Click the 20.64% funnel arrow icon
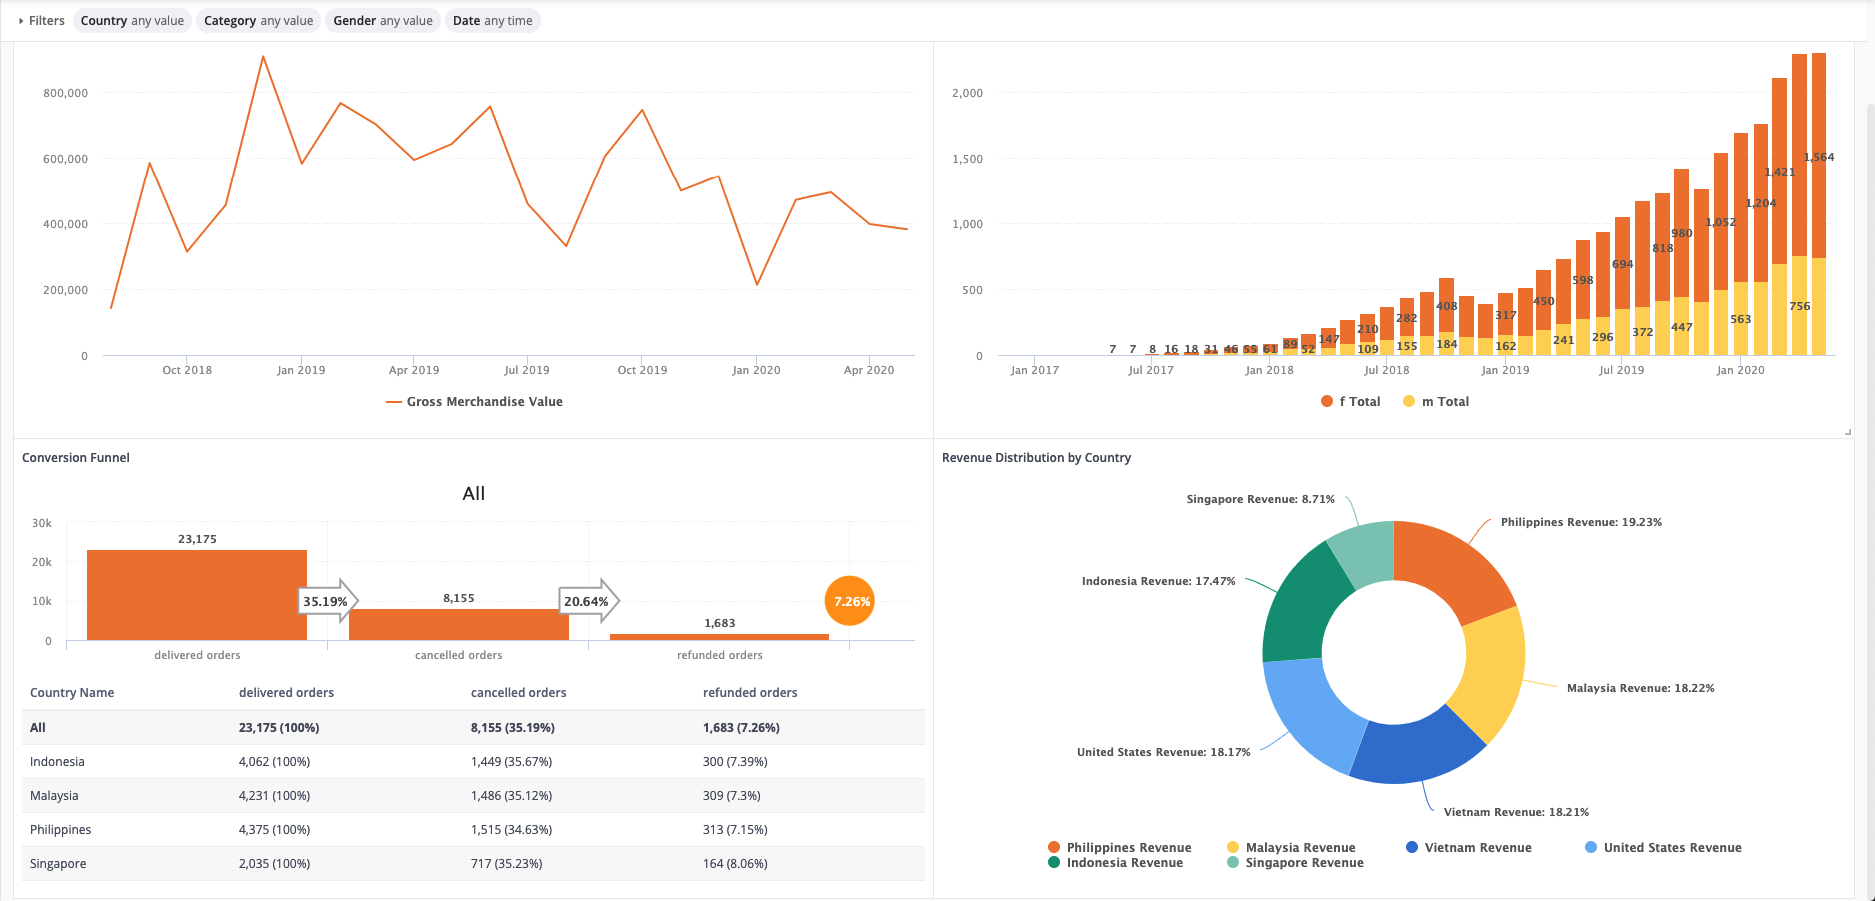The width and height of the screenshot is (1875, 901). pyautogui.click(x=589, y=601)
